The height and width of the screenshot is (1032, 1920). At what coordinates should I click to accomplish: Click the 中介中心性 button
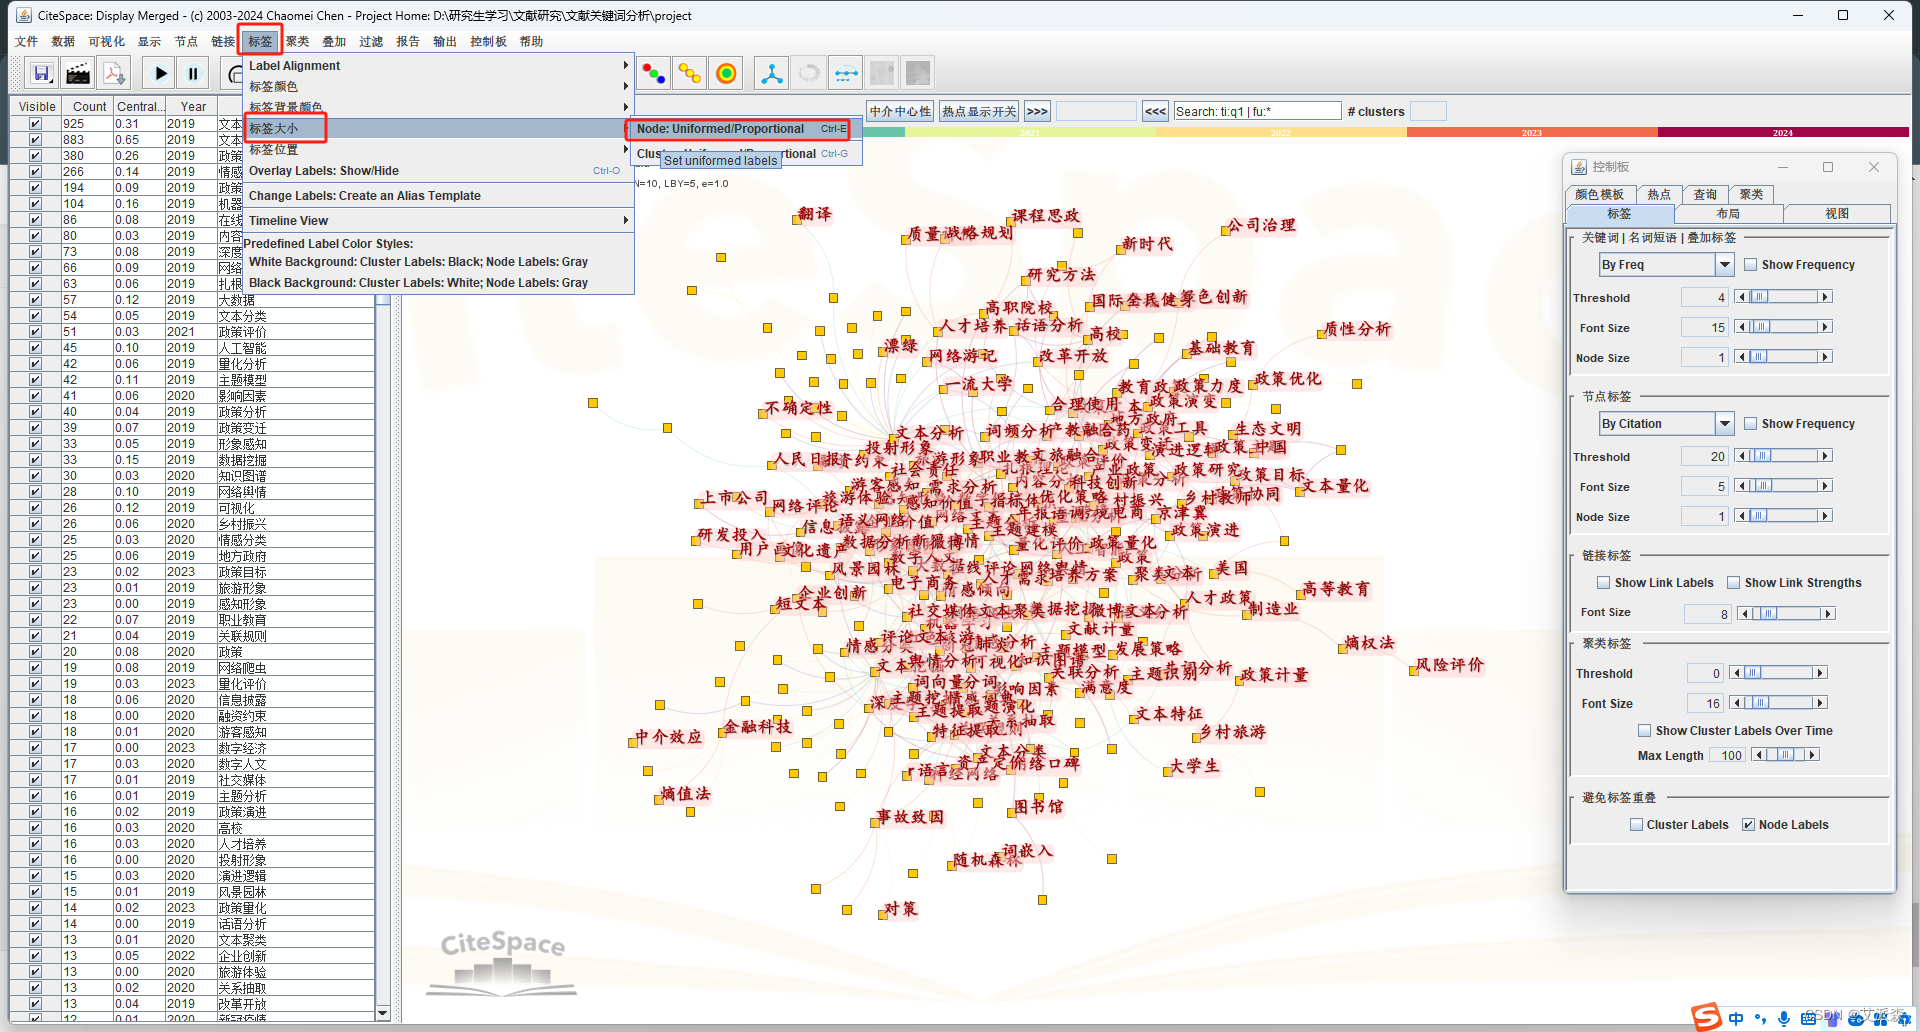tap(900, 112)
